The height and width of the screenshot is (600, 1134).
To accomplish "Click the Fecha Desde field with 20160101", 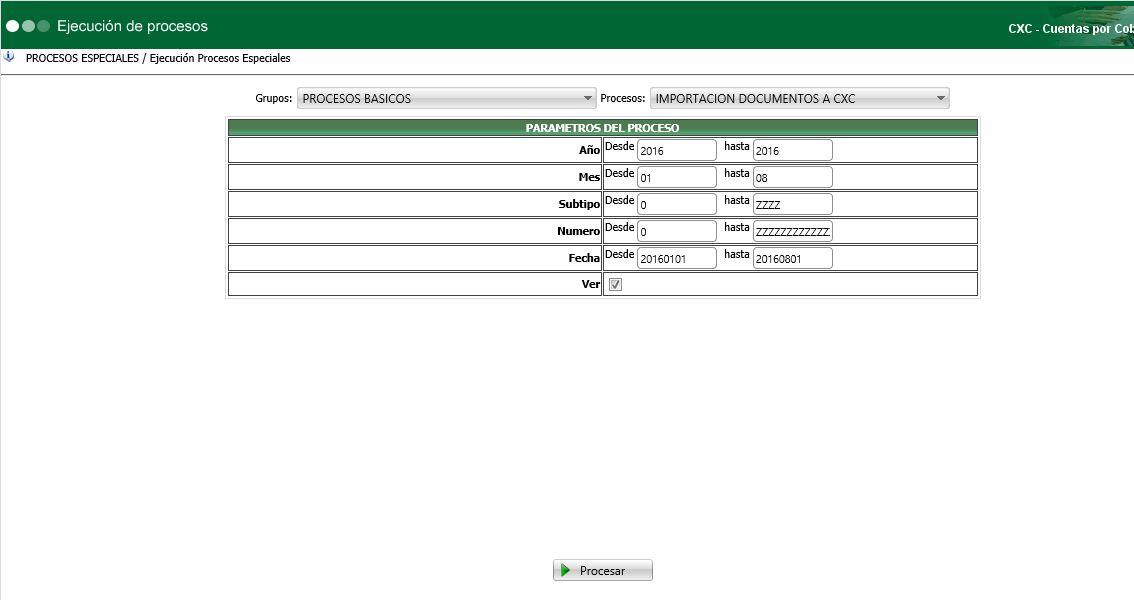I will (677, 258).
